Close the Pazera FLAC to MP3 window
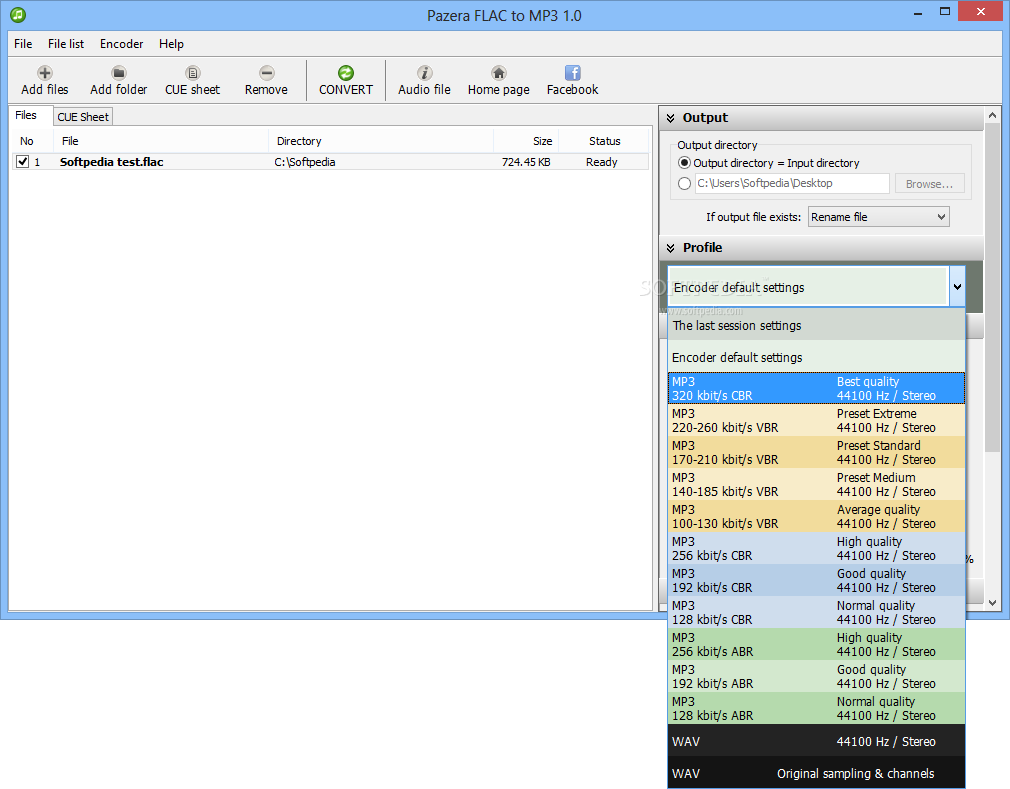The image size is (1010, 789). point(981,12)
